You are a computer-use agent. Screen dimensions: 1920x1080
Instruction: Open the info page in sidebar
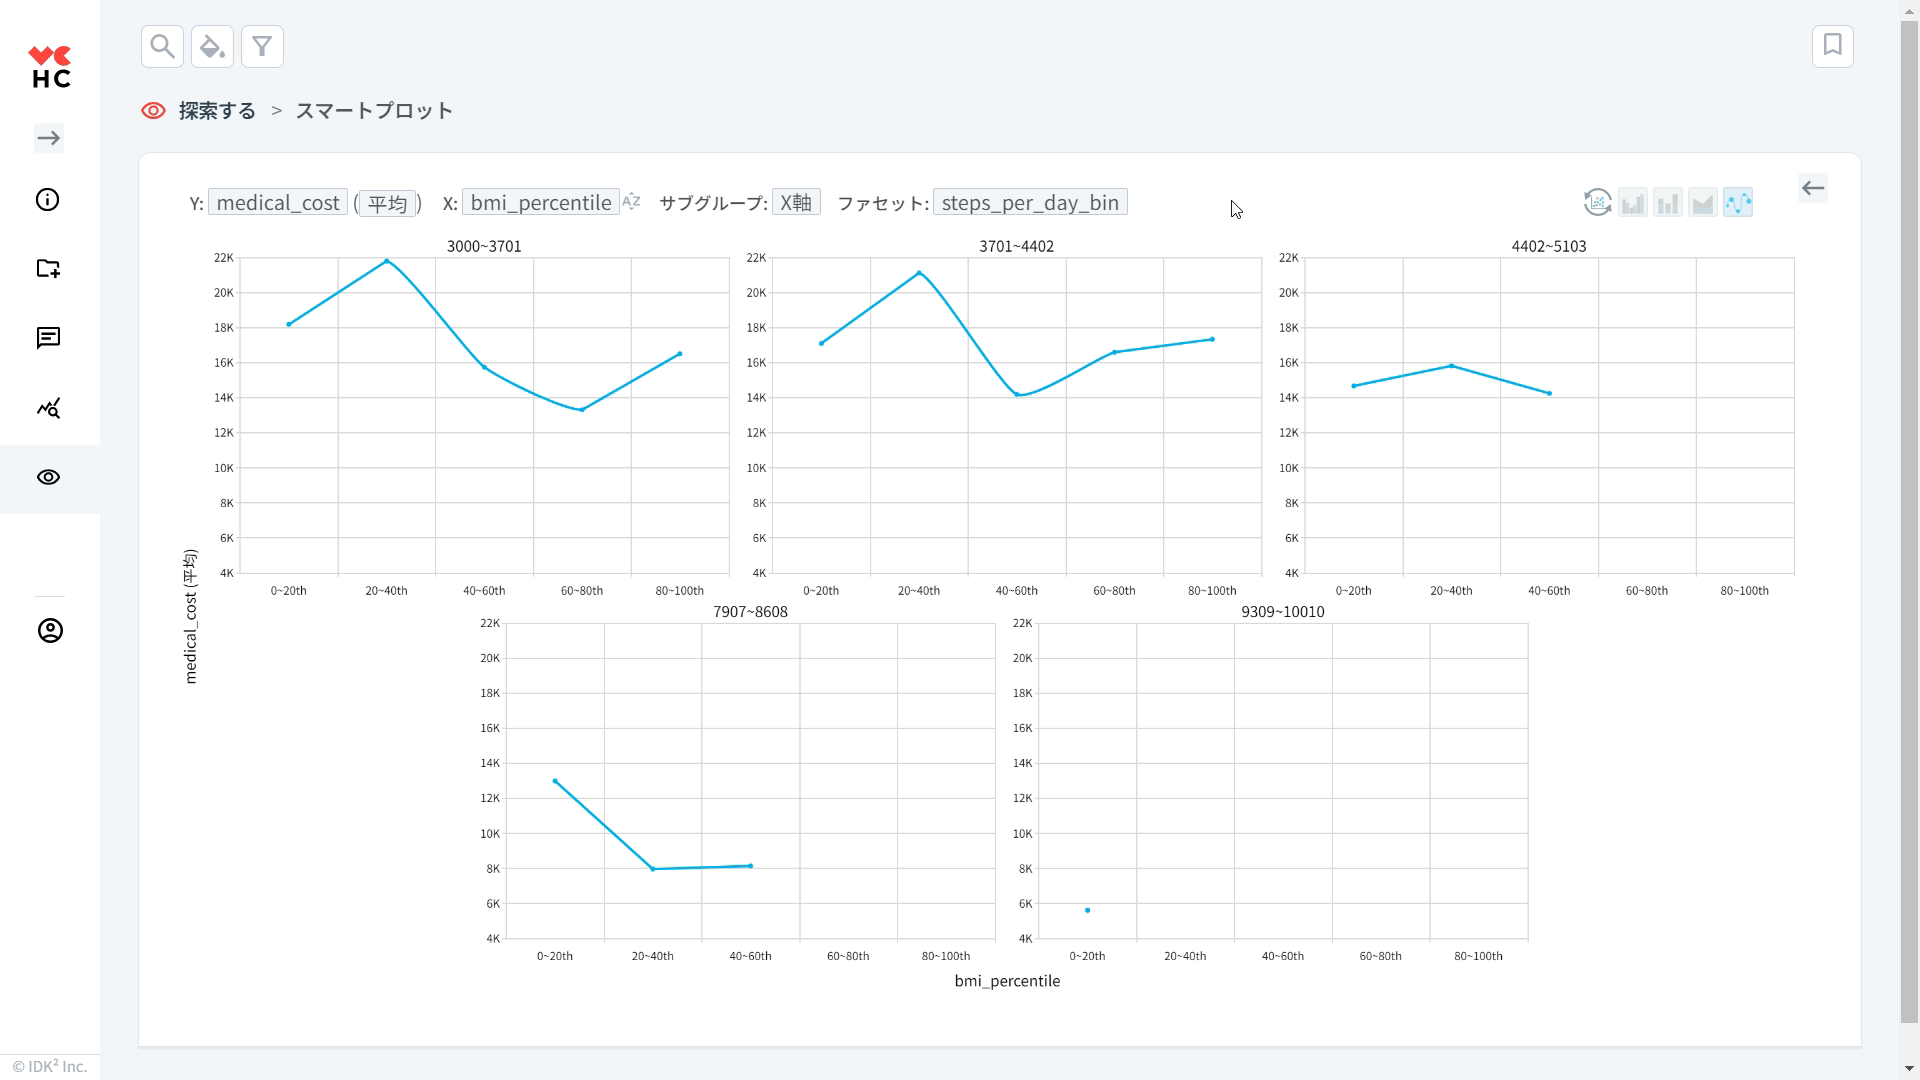[48, 200]
